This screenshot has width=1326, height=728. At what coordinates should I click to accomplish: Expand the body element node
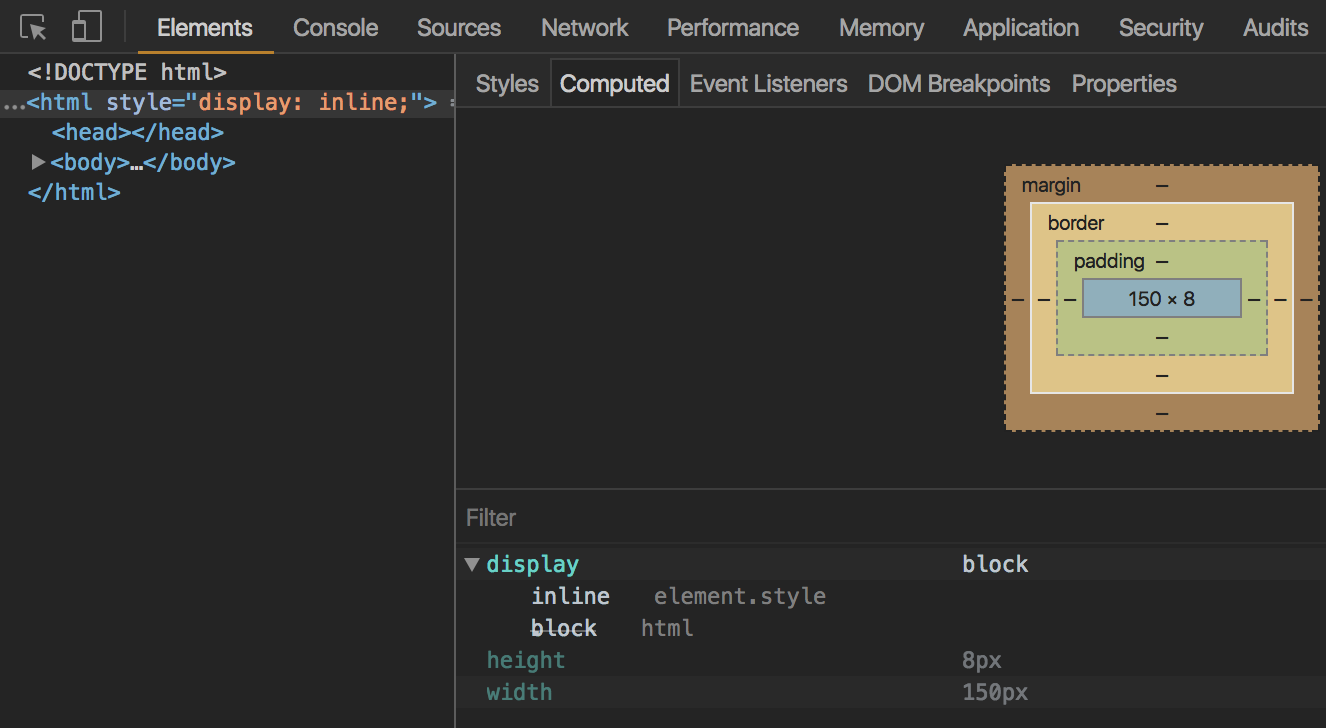(x=39, y=162)
